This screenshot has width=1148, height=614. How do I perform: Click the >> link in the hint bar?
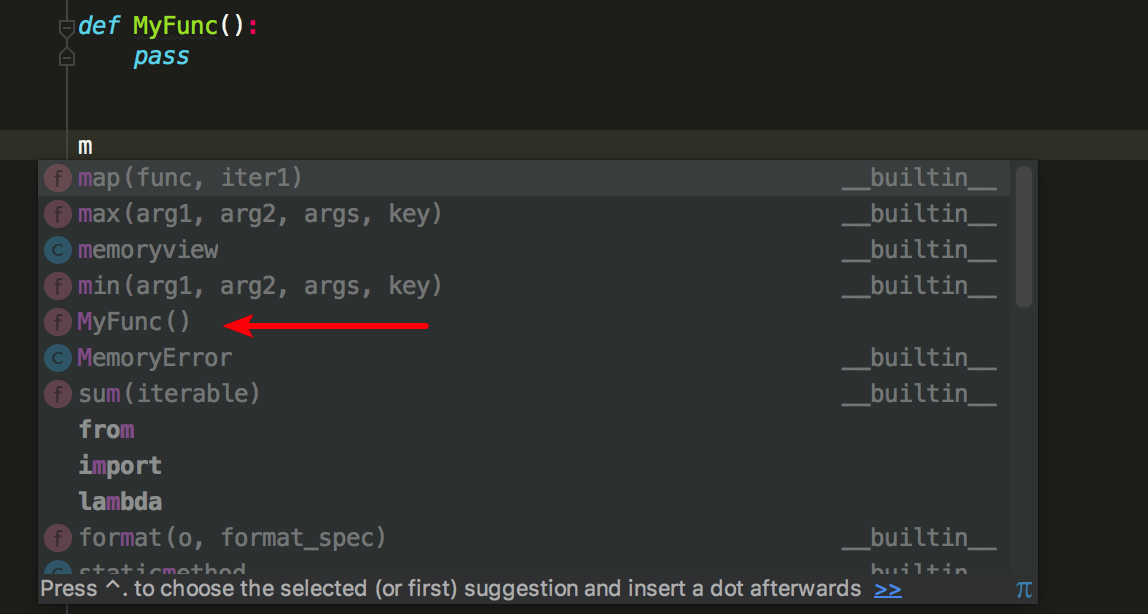887,589
